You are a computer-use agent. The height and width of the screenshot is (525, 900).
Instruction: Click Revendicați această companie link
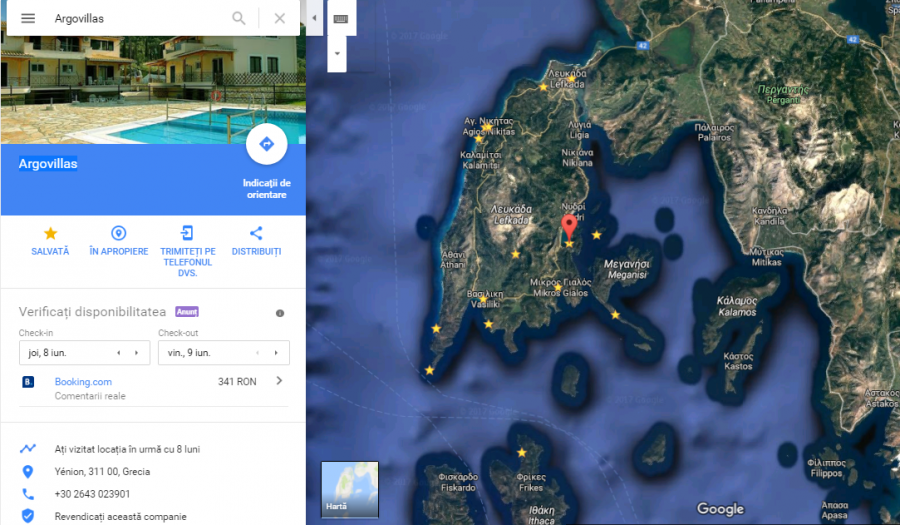point(121,516)
